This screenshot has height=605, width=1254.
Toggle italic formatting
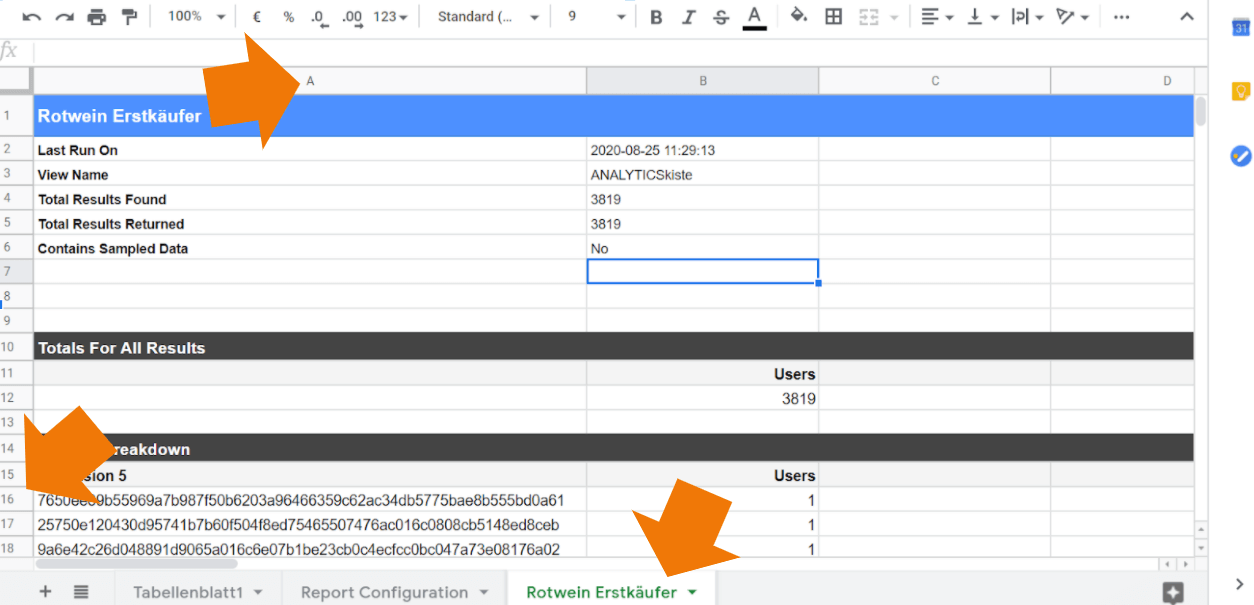point(688,17)
